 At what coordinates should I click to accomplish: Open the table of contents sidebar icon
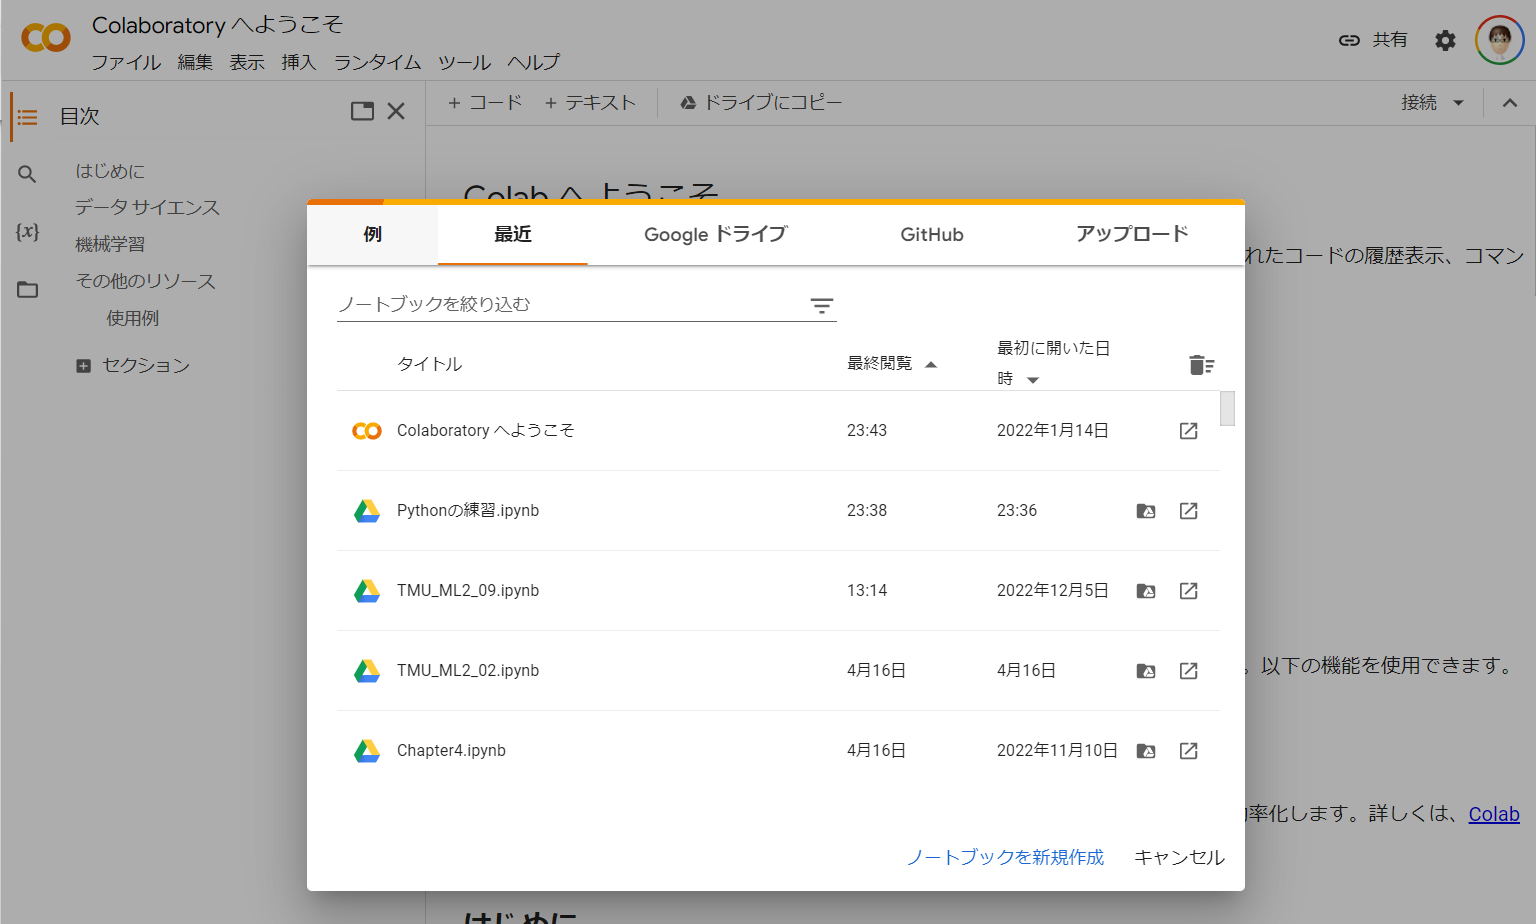[x=27, y=117]
